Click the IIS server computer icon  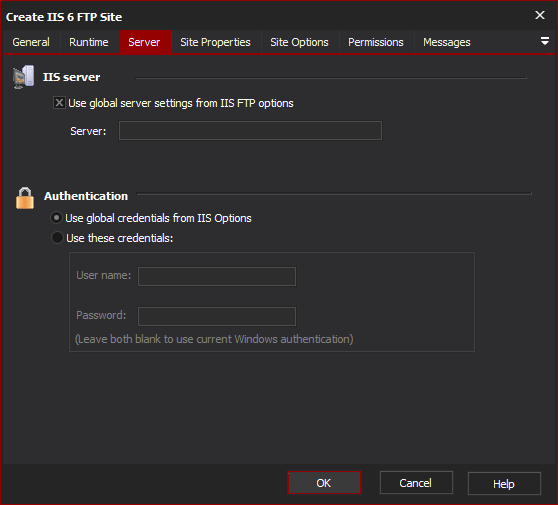click(x=23, y=77)
